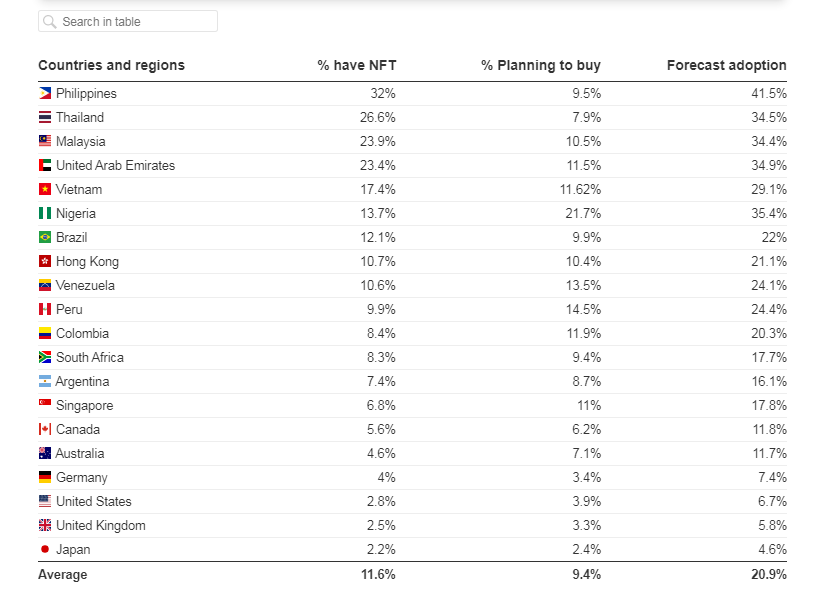Image resolution: width=817 pixels, height=593 pixels.
Task: Click the Canada flag icon
Action: pos(45,429)
